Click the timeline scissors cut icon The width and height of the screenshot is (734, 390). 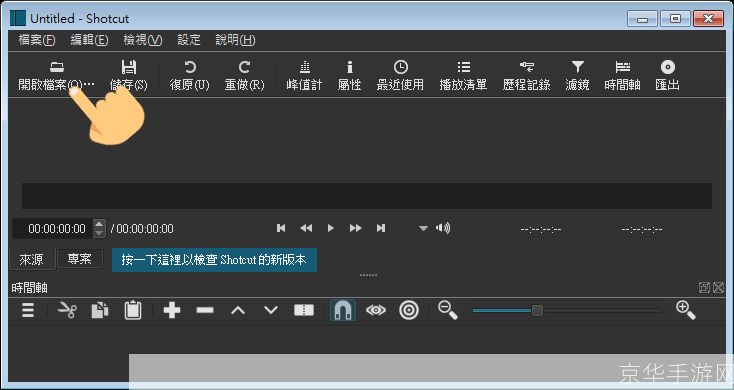67,310
